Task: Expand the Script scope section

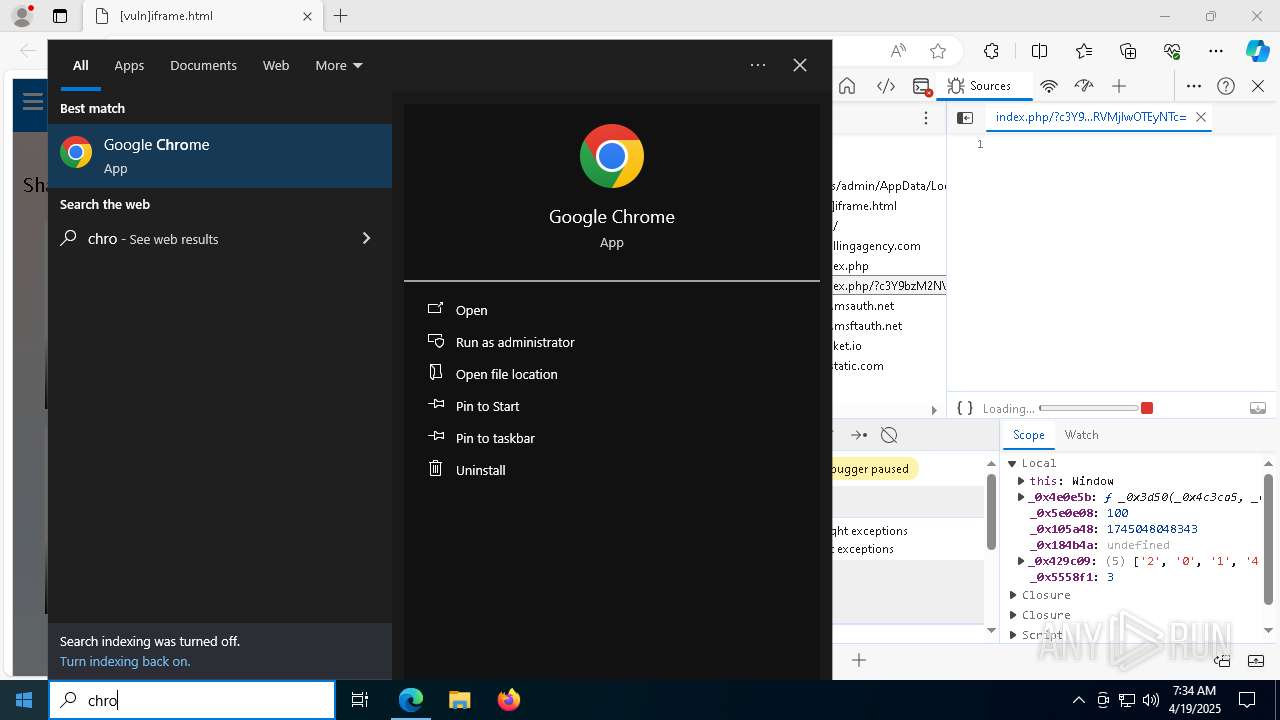Action: [x=1013, y=635]
